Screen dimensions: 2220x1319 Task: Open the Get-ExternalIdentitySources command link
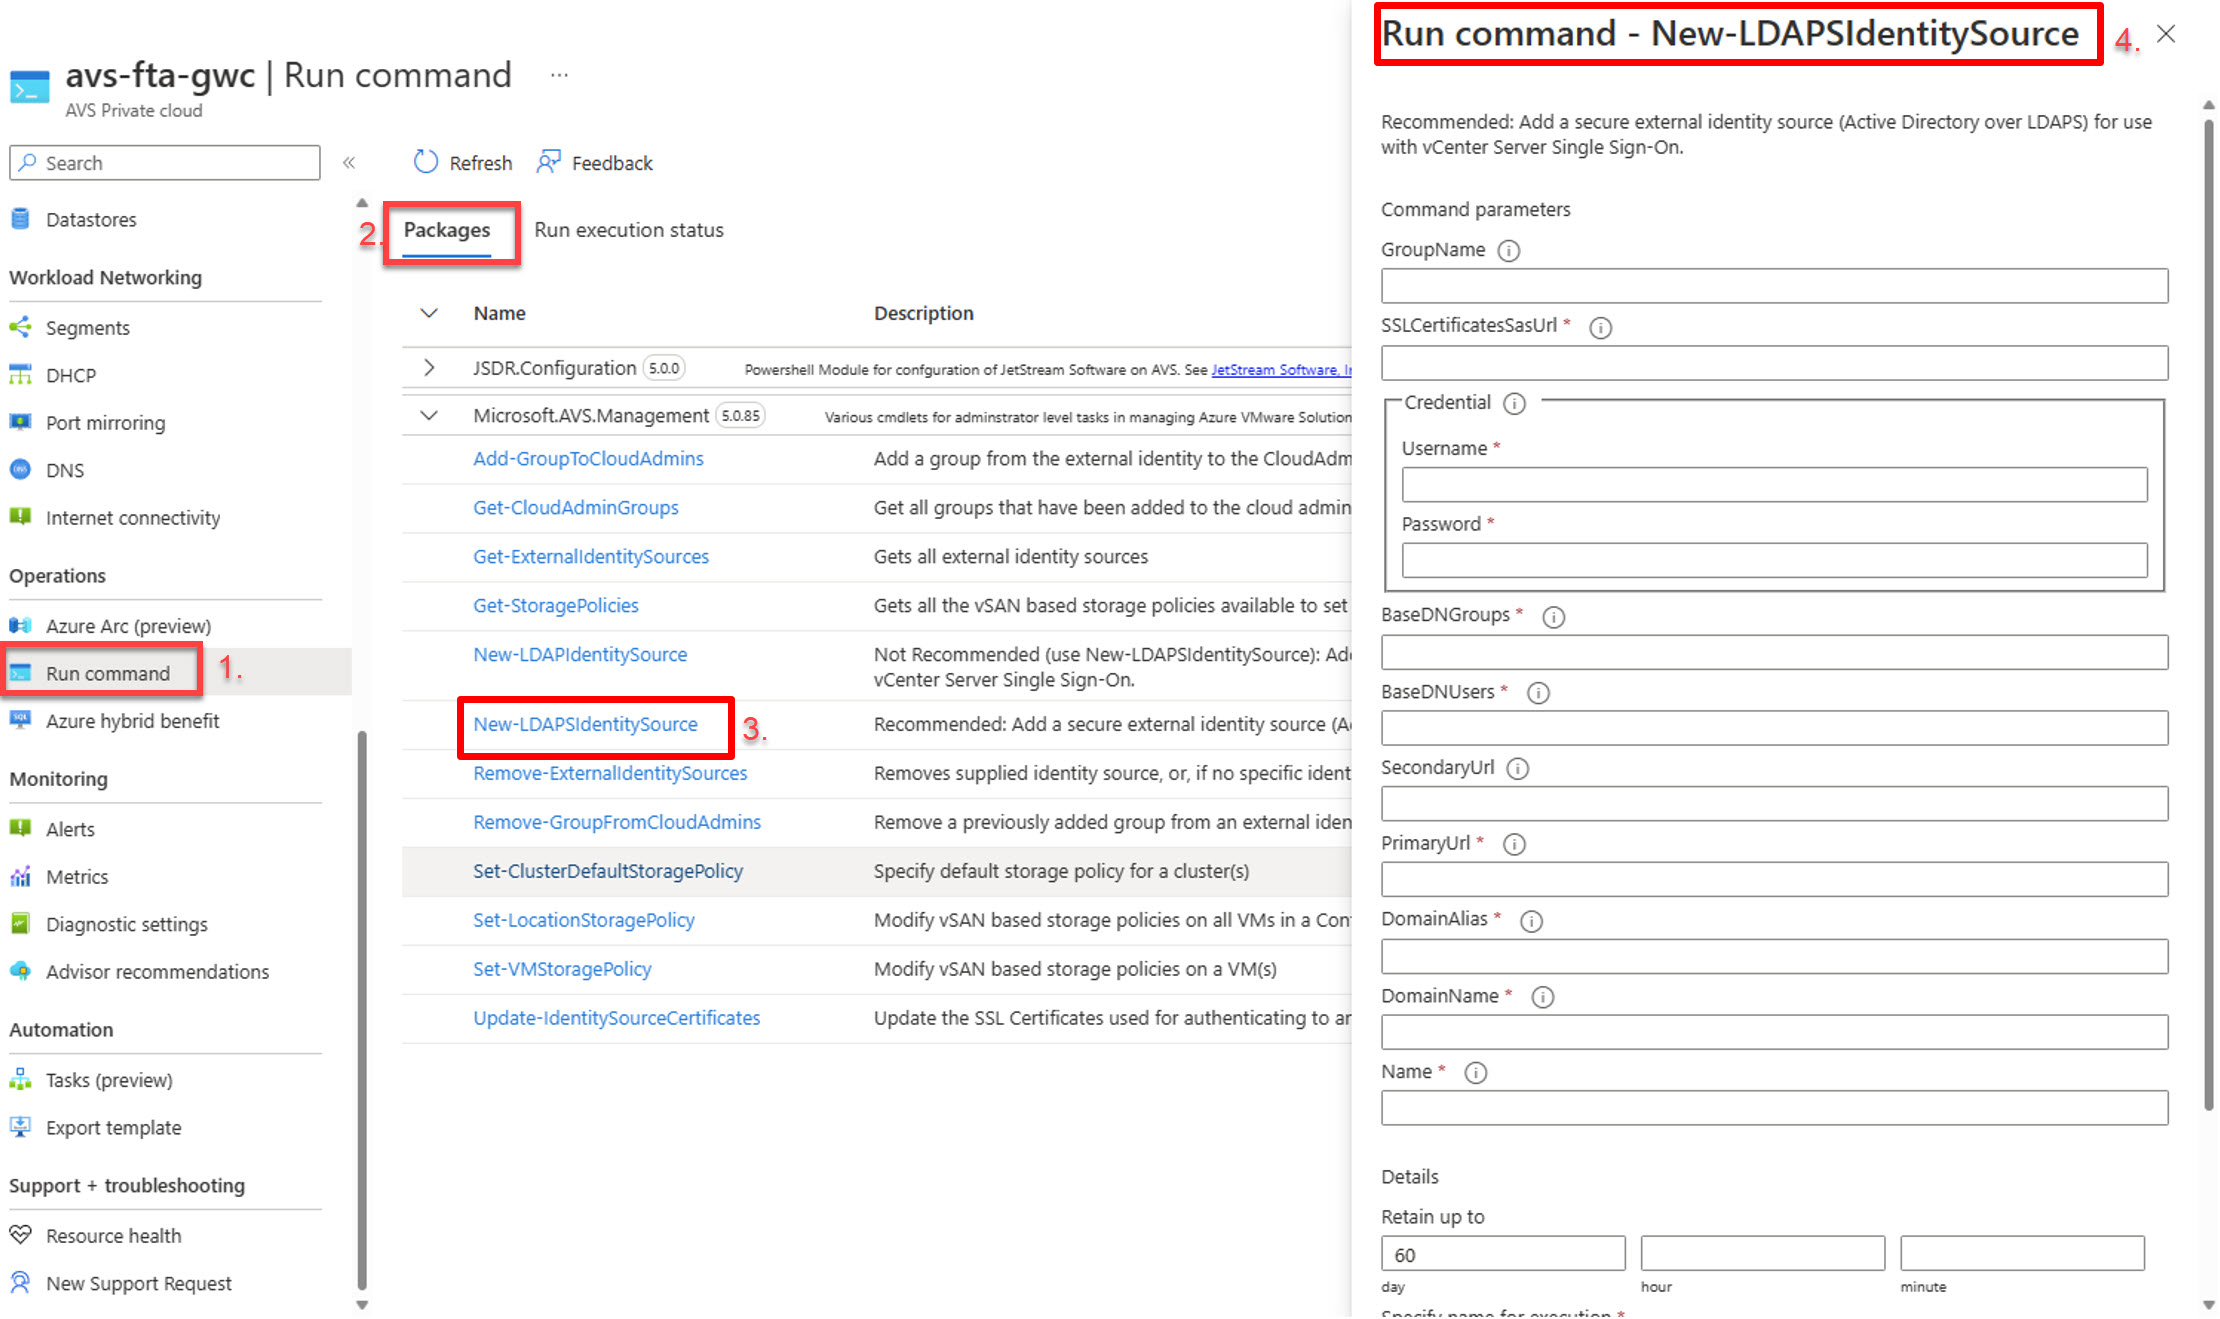590,557
